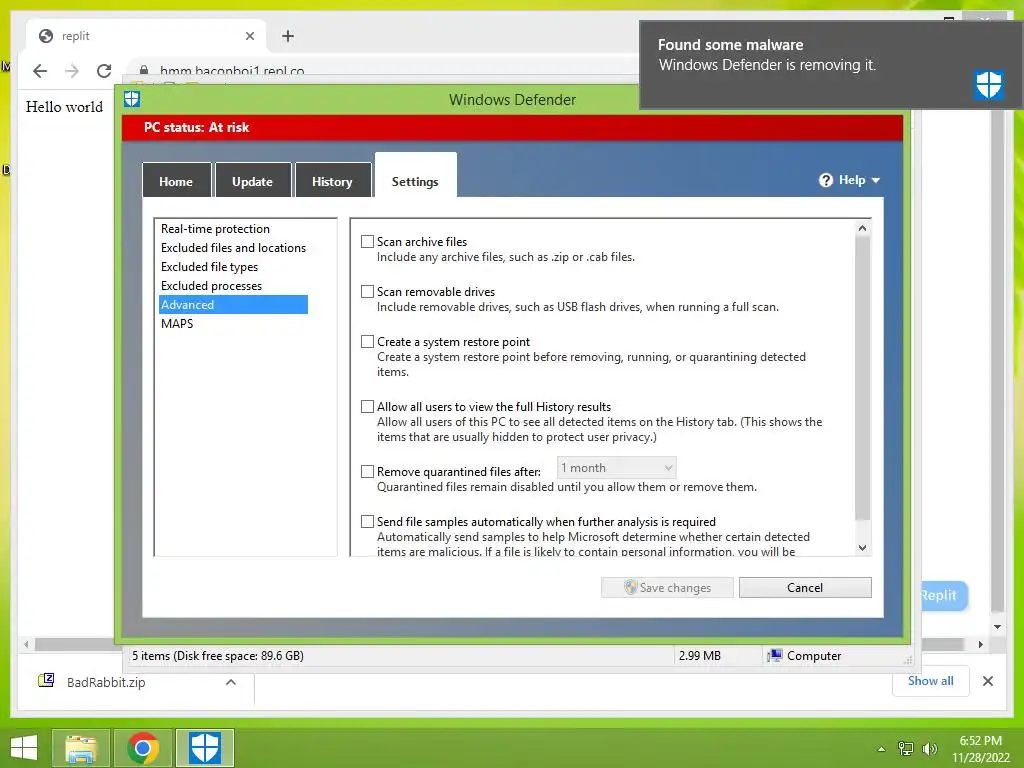Open Google Chrome from the taskbar
This screenshot has height=768, width=1024.
pos(143,748)
